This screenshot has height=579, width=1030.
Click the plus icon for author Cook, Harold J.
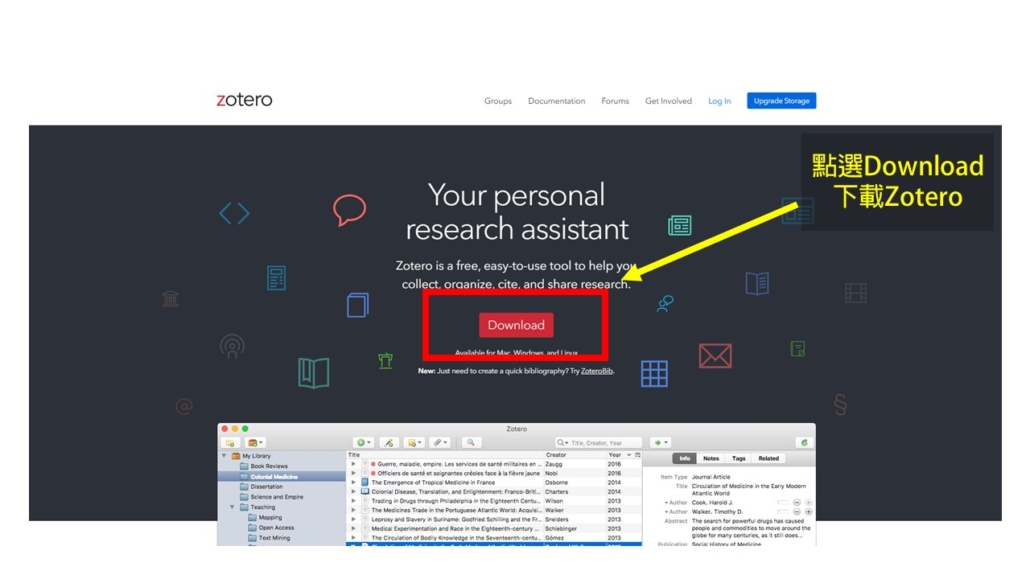click(x=809, y=503)
